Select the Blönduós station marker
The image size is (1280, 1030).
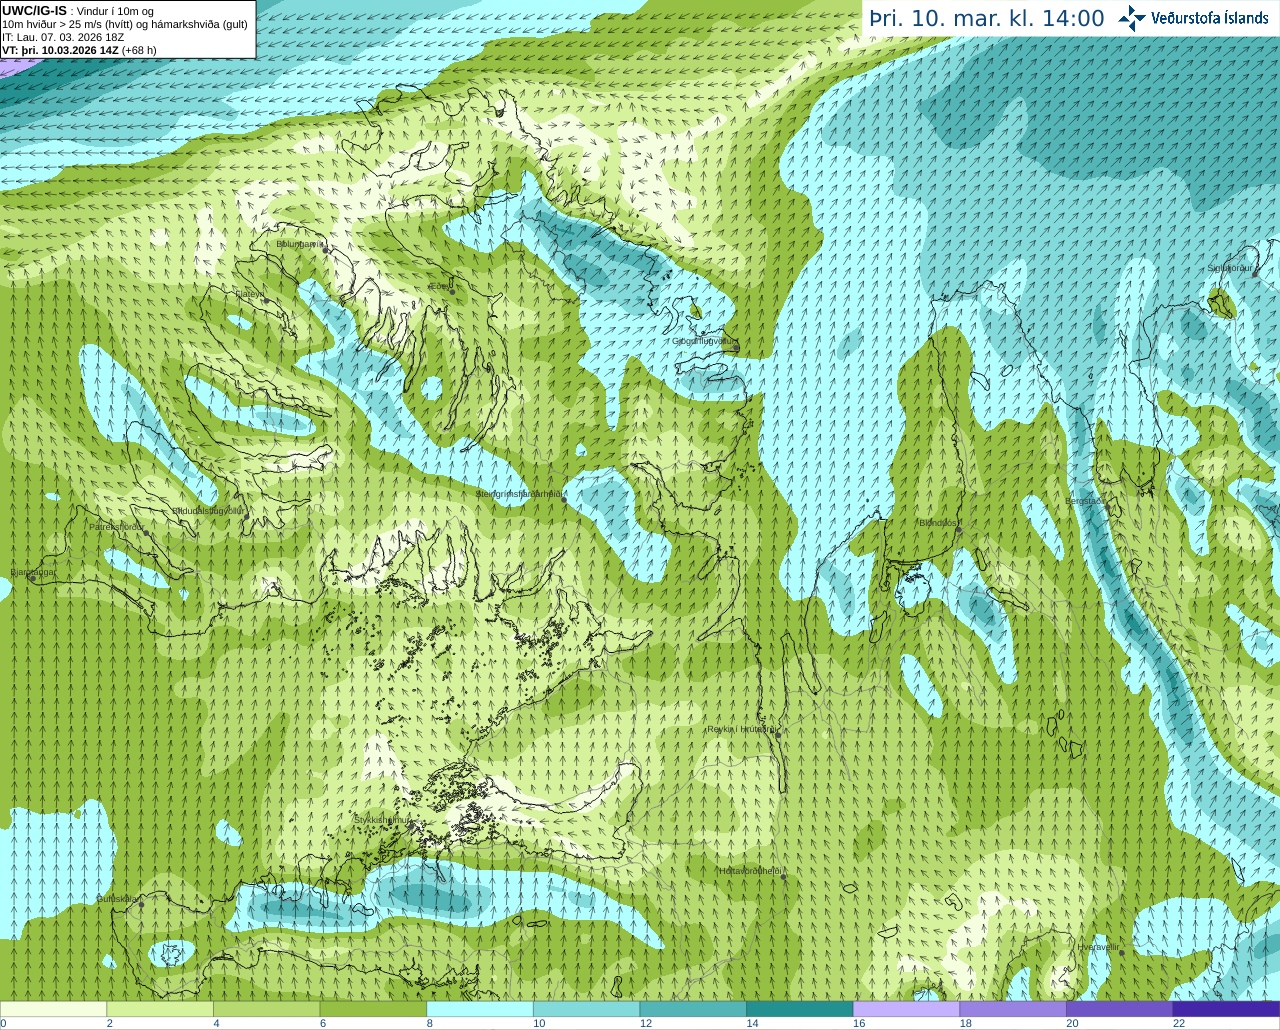[958, 530]
